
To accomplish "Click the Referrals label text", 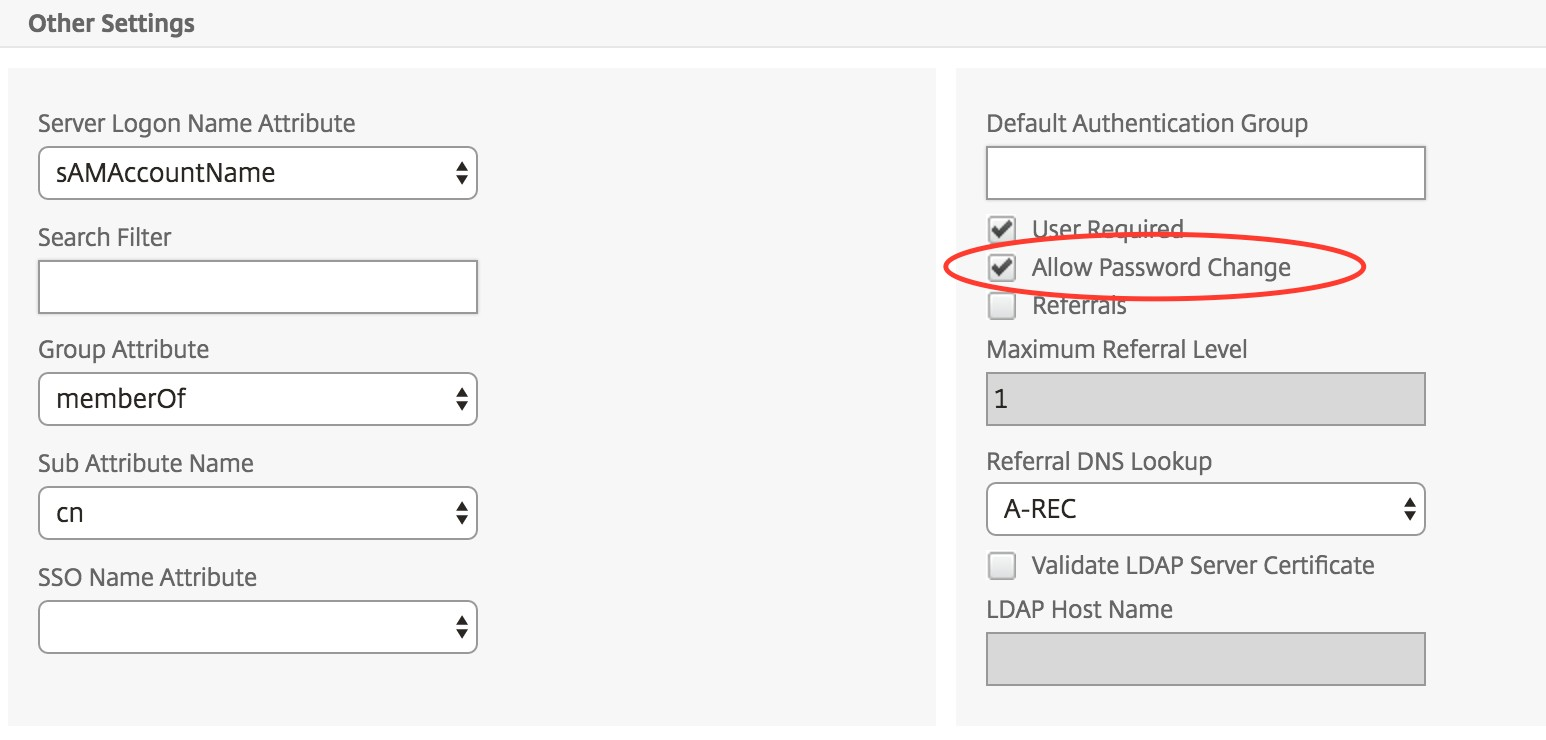I will pyautogui.click(x=1079, y=306).
